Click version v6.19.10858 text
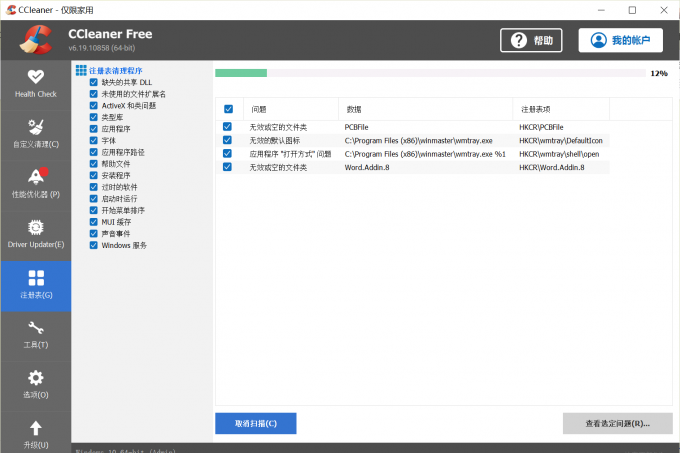 (x=101, y=48)
